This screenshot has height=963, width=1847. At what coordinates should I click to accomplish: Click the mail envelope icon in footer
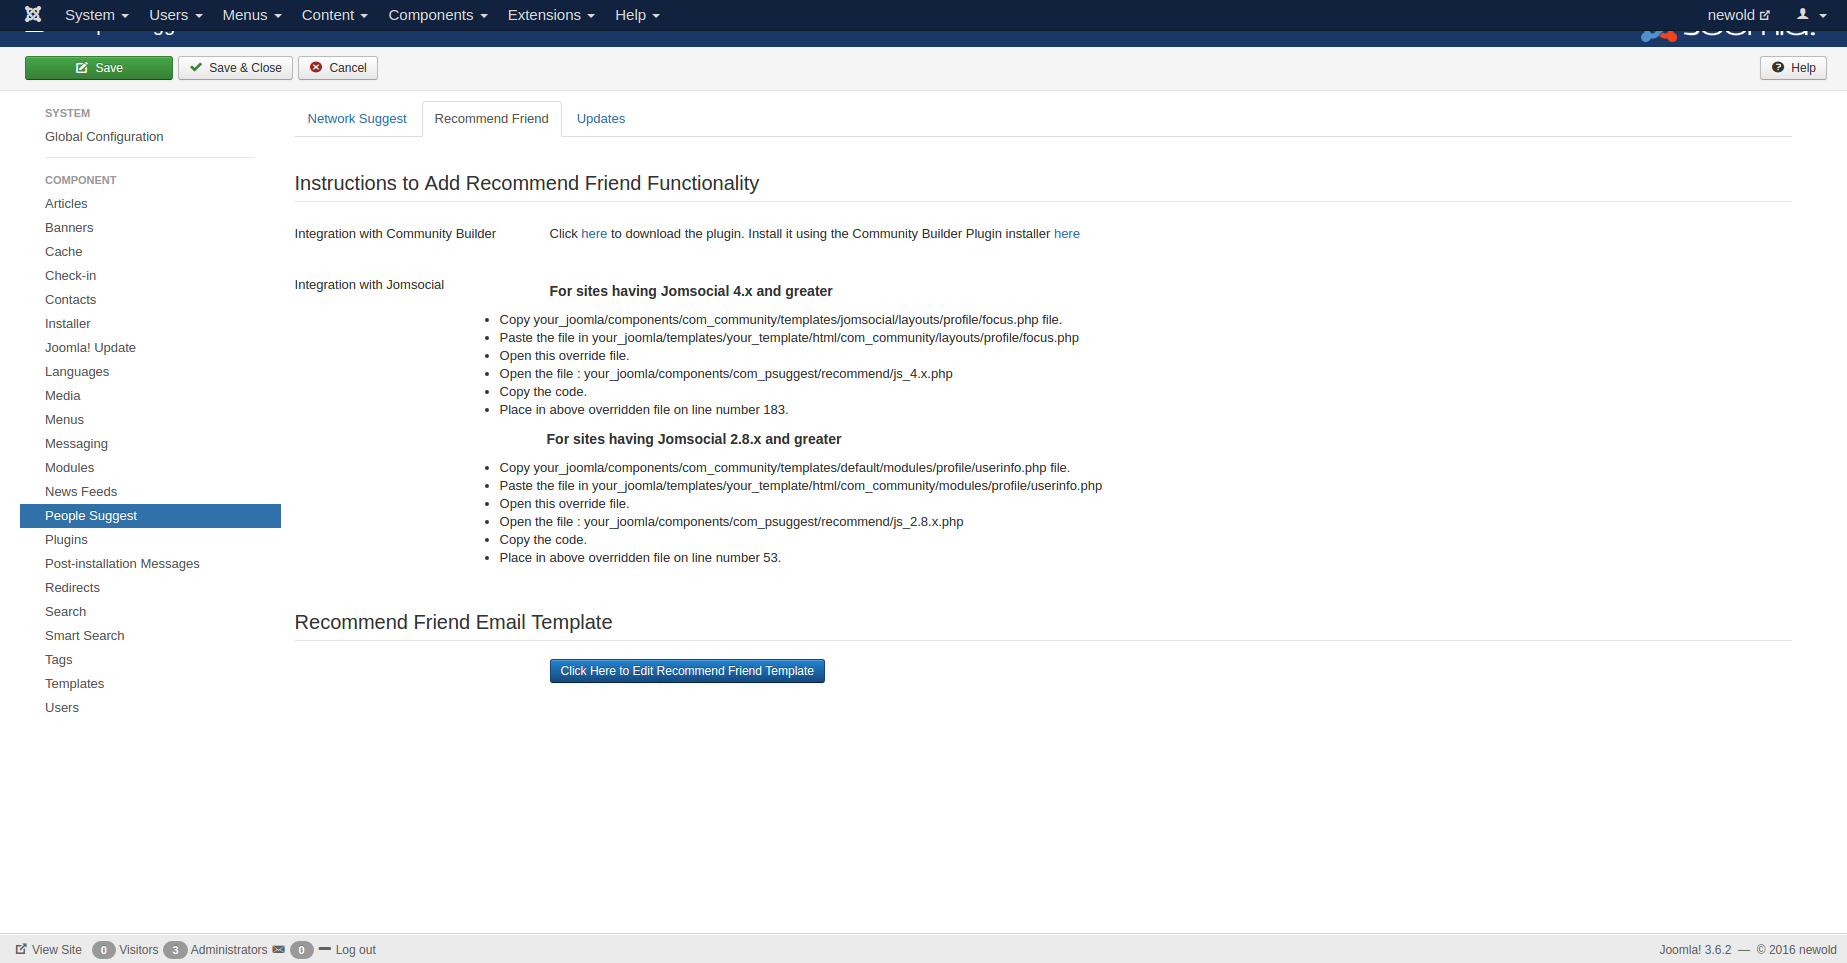tap(278, 950)
